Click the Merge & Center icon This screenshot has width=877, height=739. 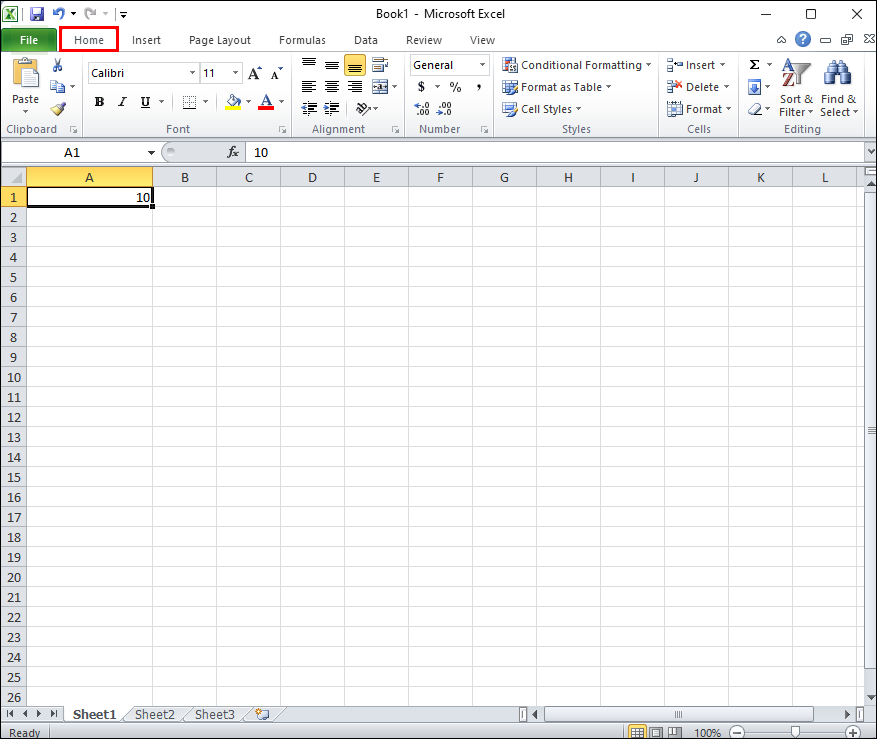(379, 86)
